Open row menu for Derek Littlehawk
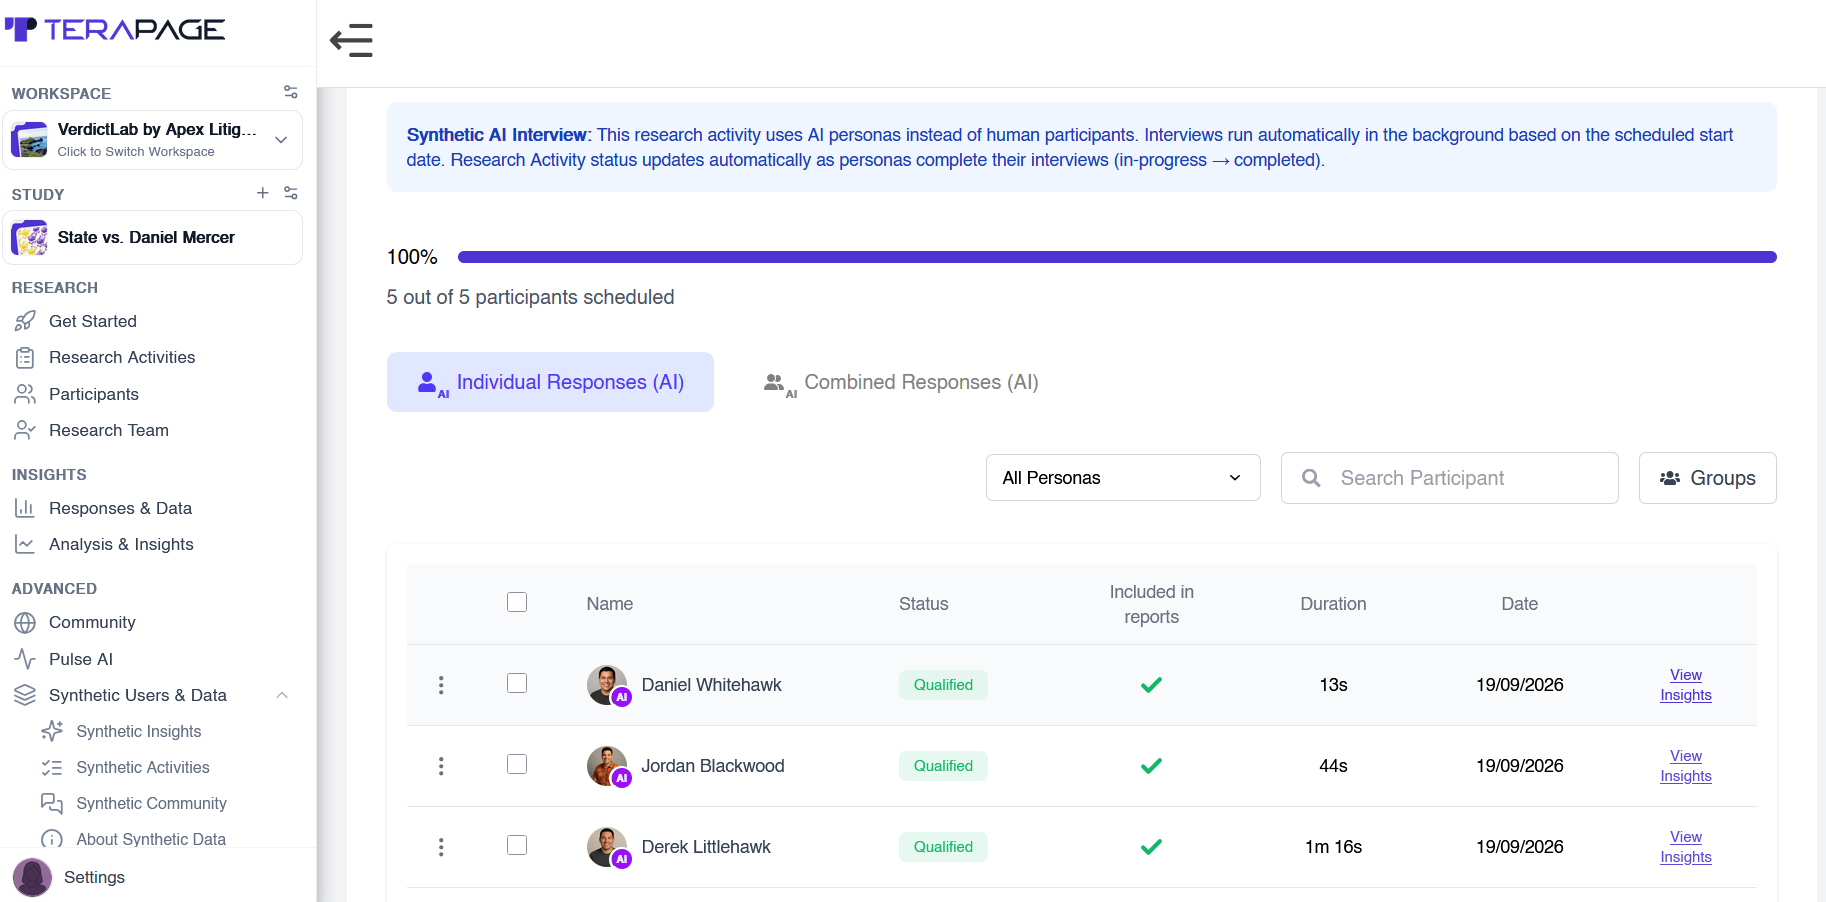Screen dimensions: 1826x902 pos(441,847)
